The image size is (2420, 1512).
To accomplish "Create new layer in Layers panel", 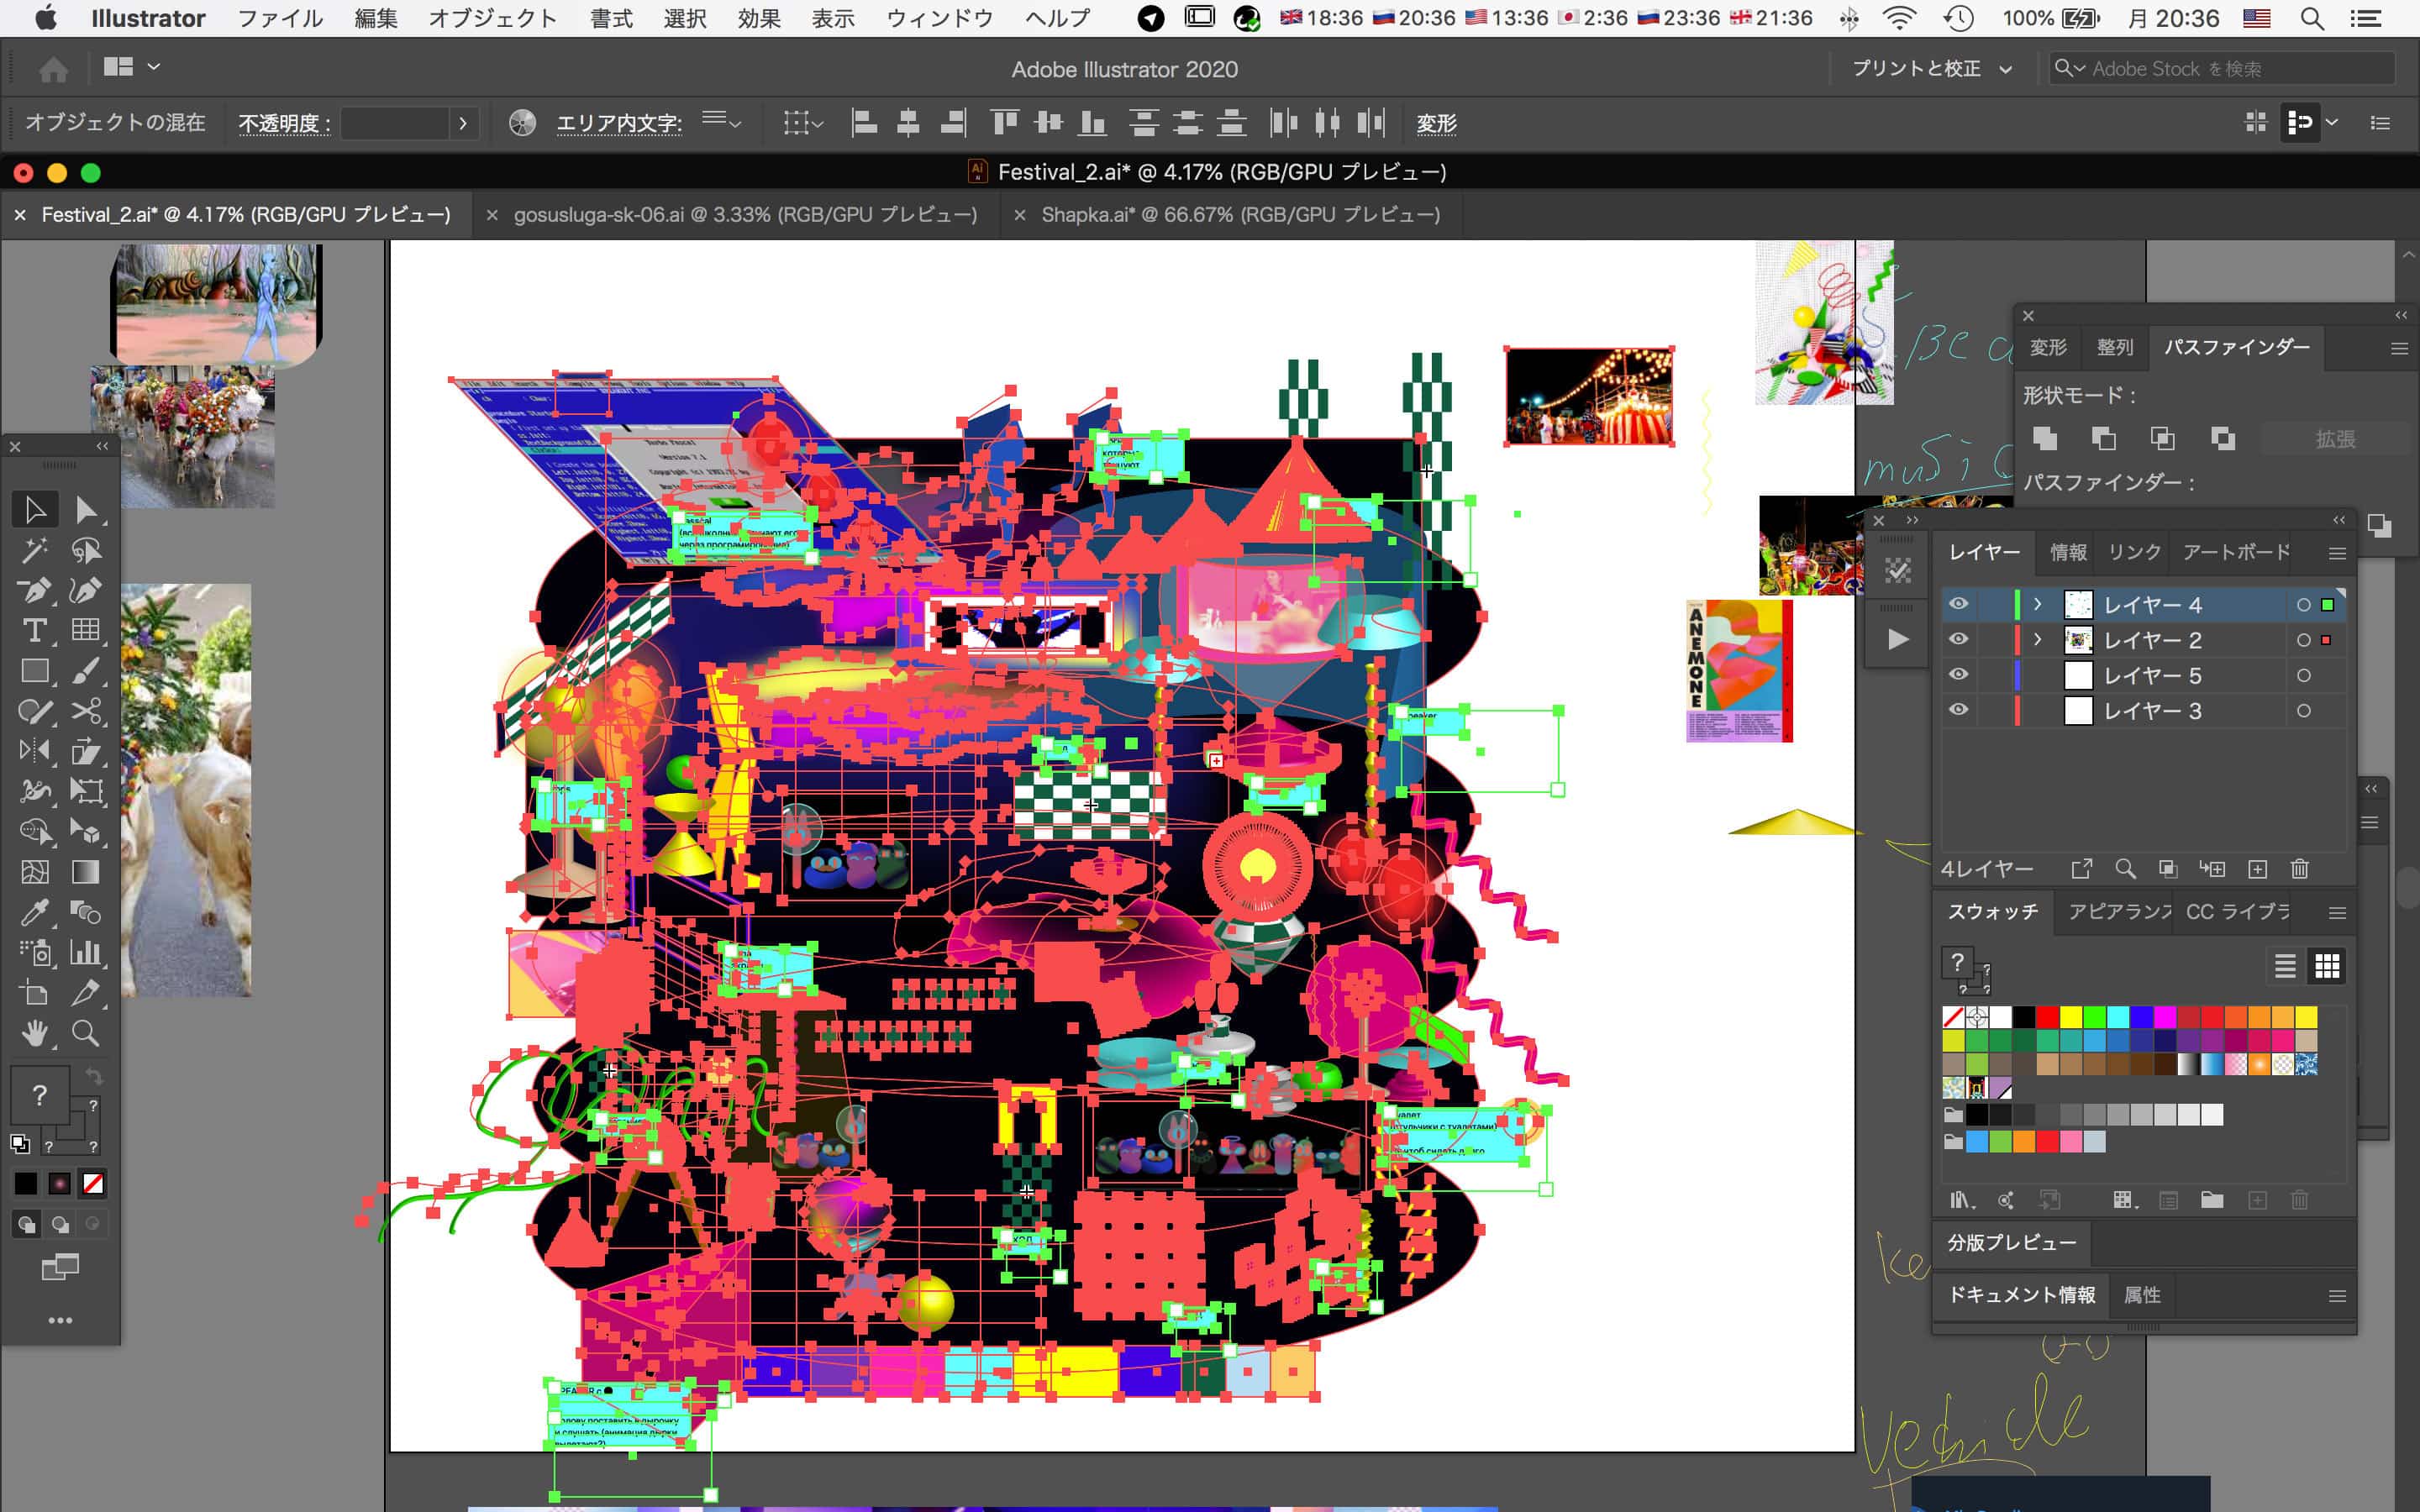I will [x=2257, y=869].
